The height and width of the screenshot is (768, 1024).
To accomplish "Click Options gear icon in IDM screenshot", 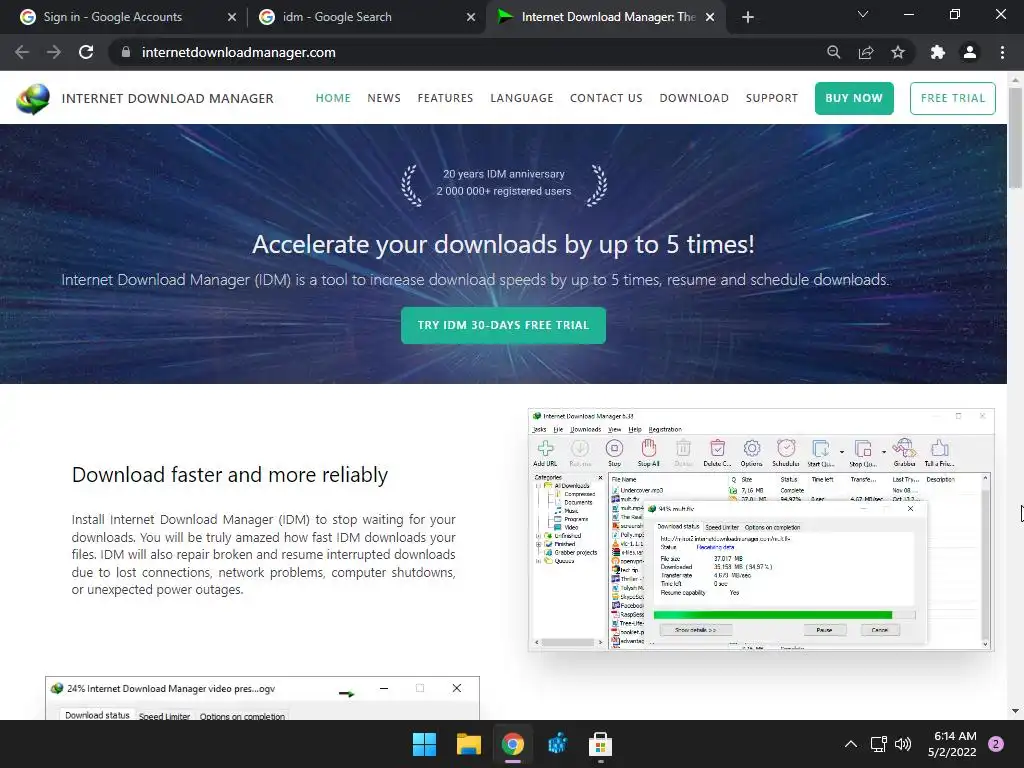I will [x=752, y=452].
